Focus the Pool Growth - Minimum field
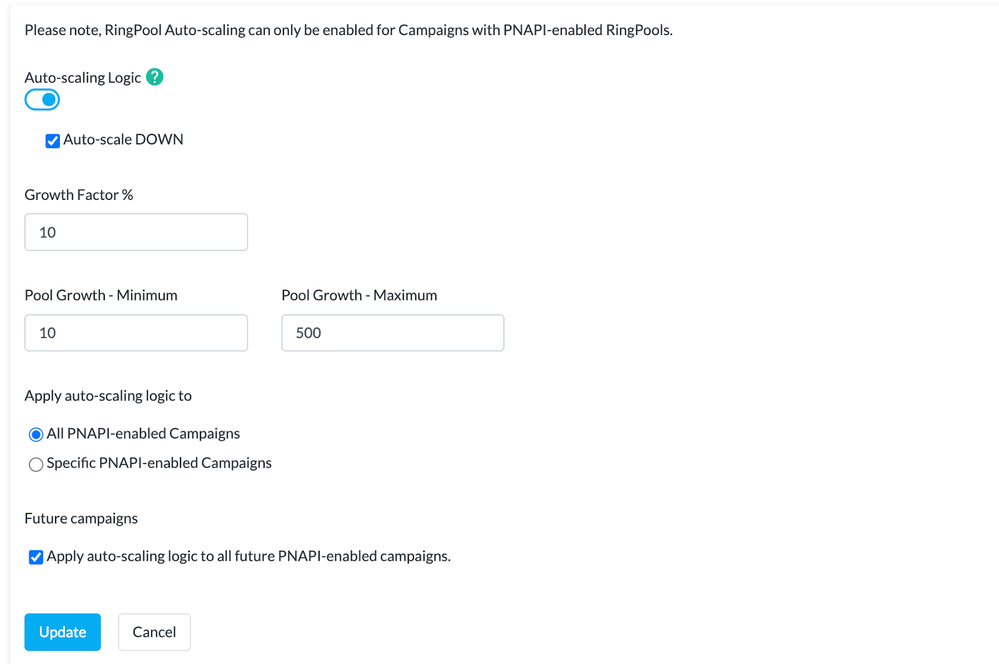Screen dimensions: 999x664 point(136,333)
